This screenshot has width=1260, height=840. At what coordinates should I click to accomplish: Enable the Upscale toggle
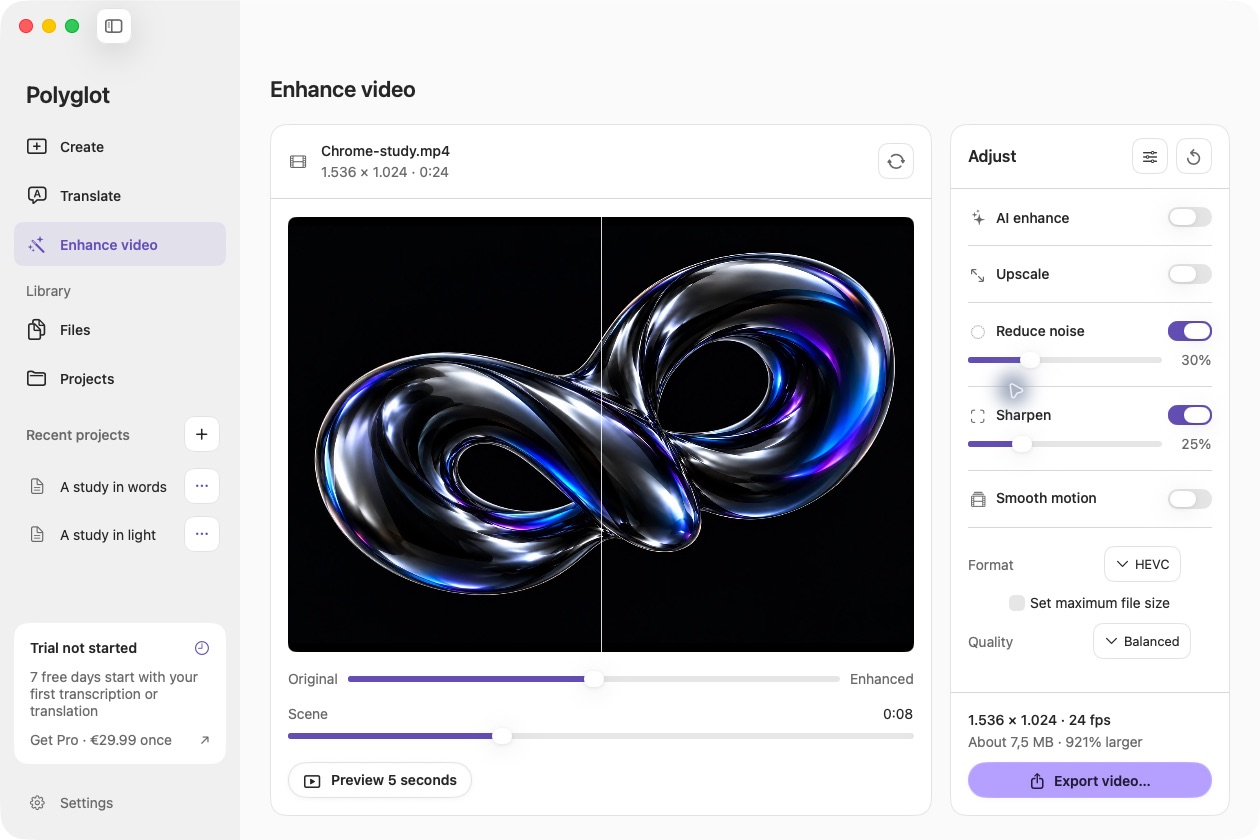1190,274
